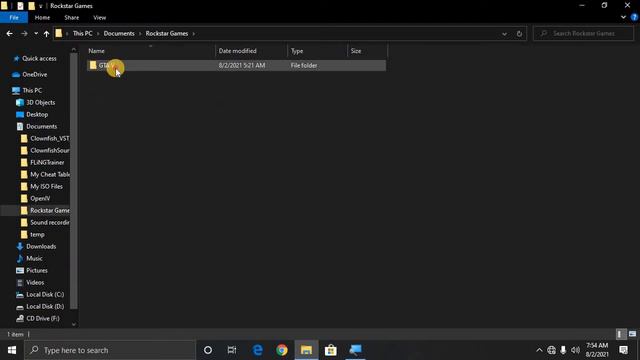Open the Windows Start menu
640x360 pixels.
pos(12,350)
